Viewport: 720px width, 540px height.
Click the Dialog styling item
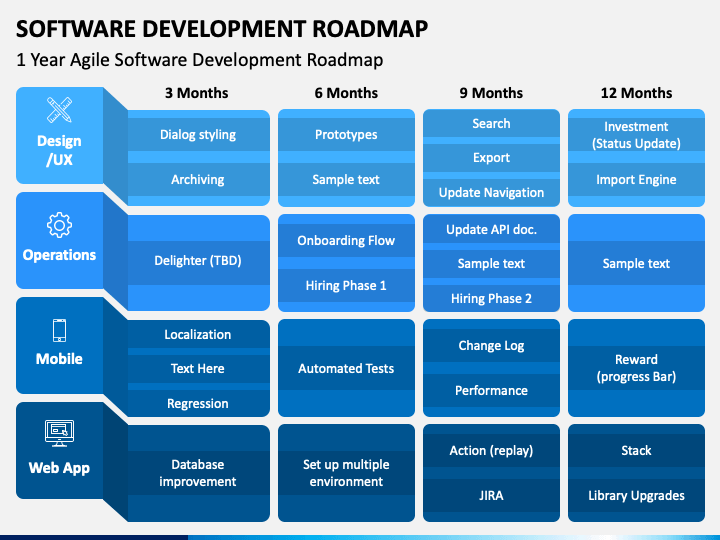point(198,135)
